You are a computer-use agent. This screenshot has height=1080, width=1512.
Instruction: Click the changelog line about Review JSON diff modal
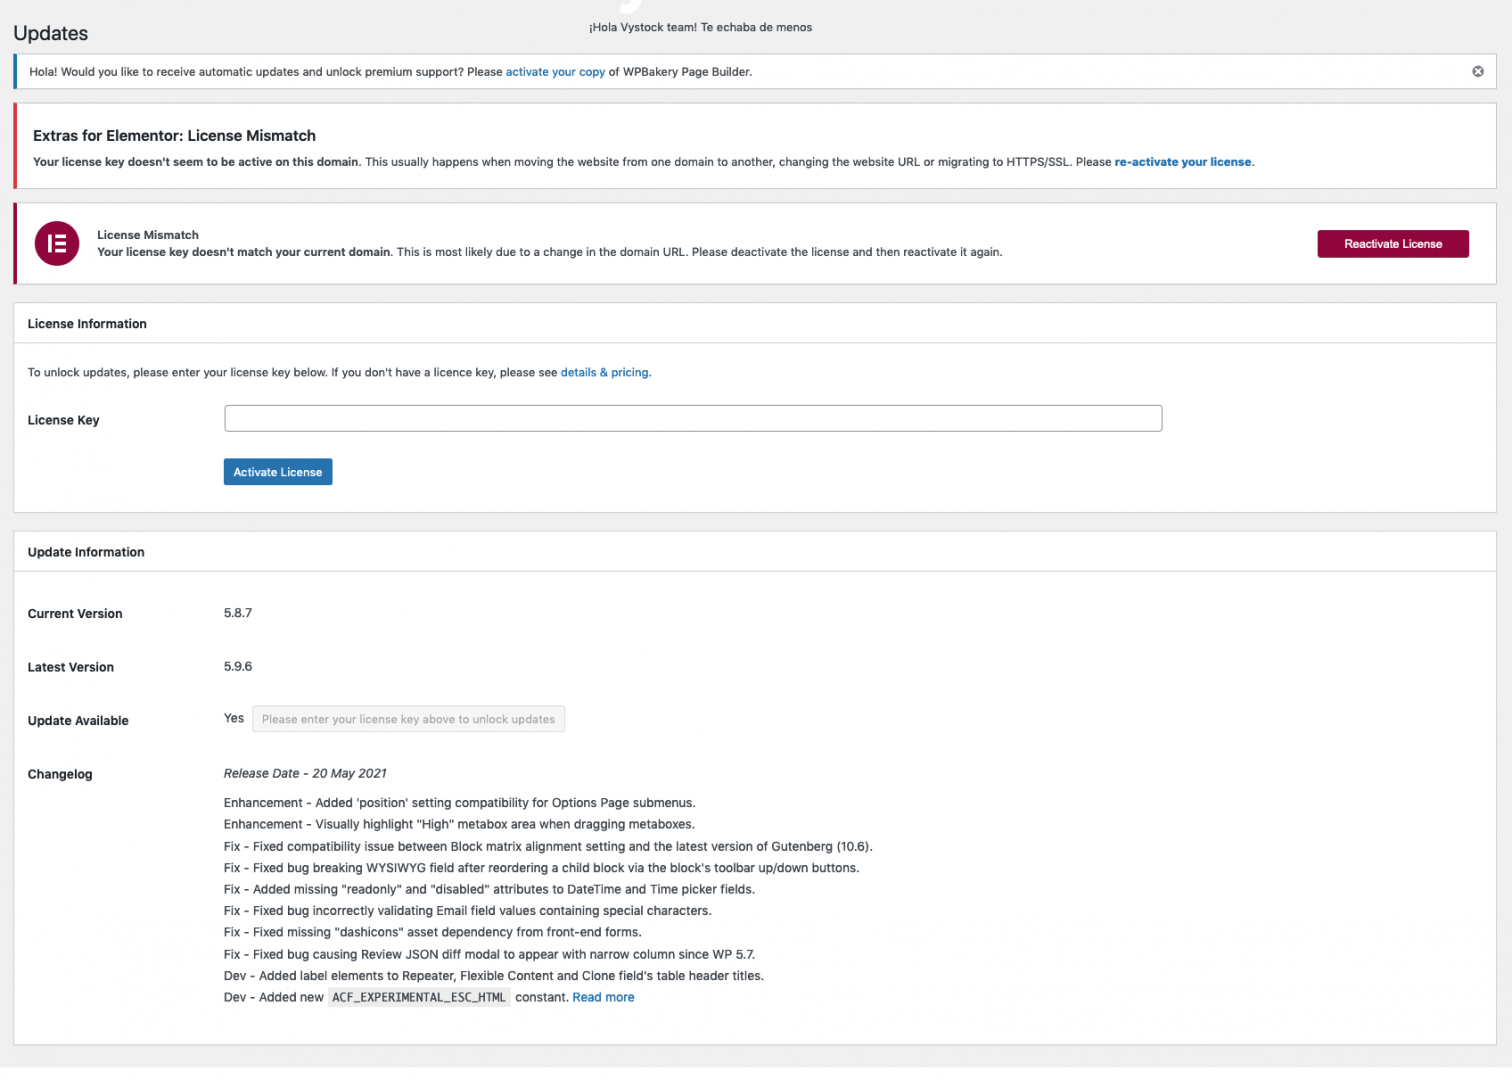coord(489,955)
